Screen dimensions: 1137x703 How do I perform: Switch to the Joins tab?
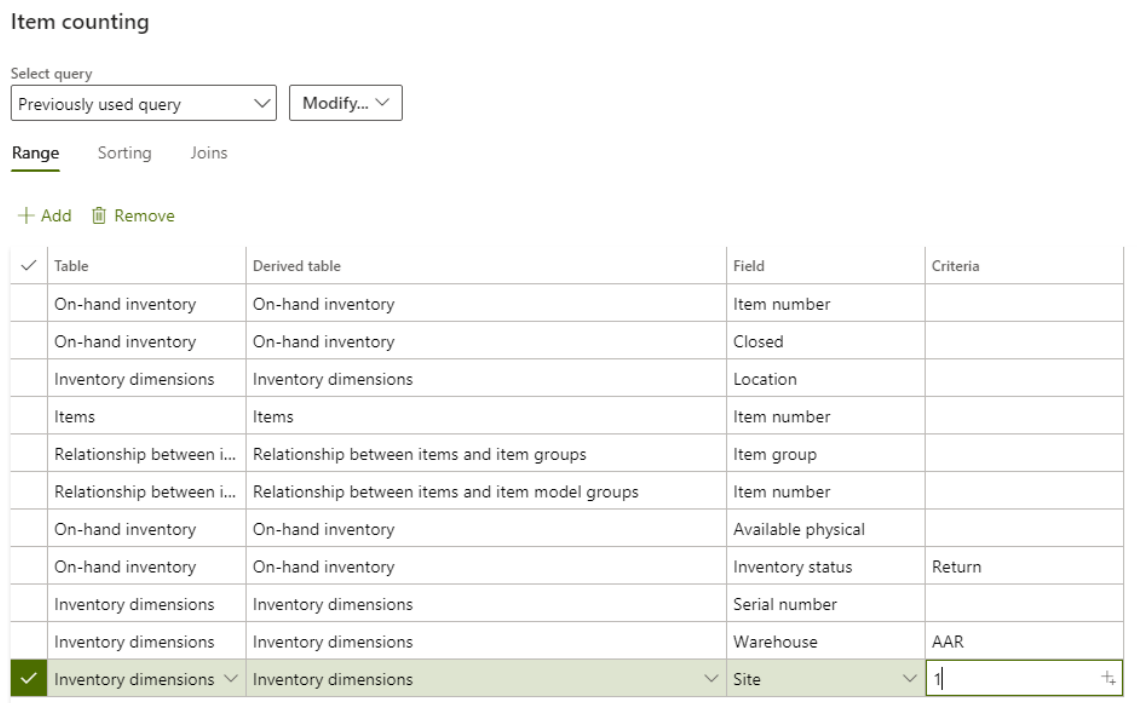[209, 153]
